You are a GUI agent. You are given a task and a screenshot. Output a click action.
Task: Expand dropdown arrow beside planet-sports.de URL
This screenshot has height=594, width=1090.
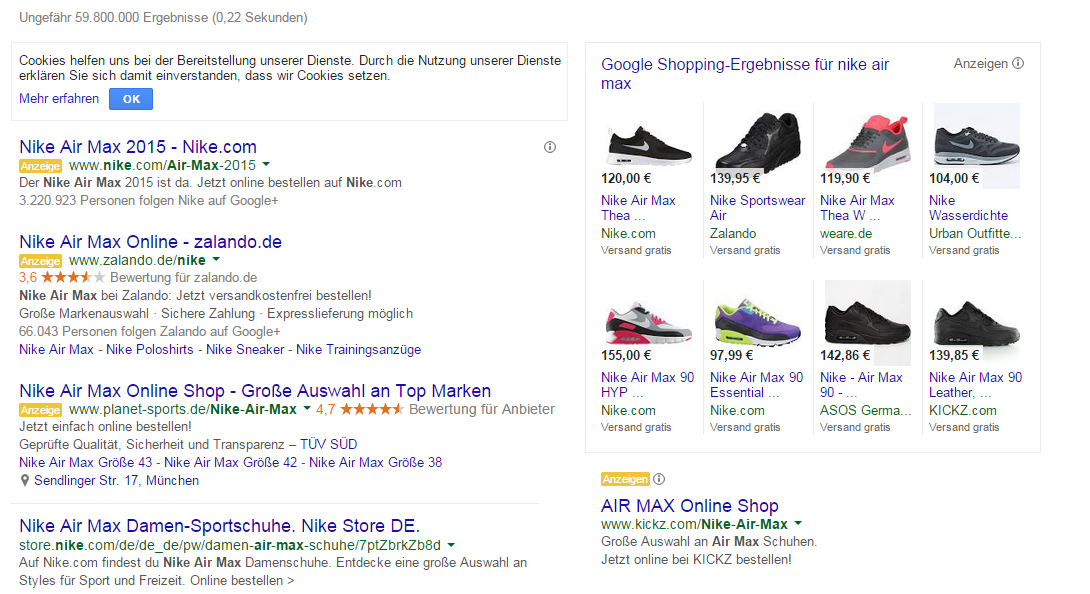coord(306,409)
